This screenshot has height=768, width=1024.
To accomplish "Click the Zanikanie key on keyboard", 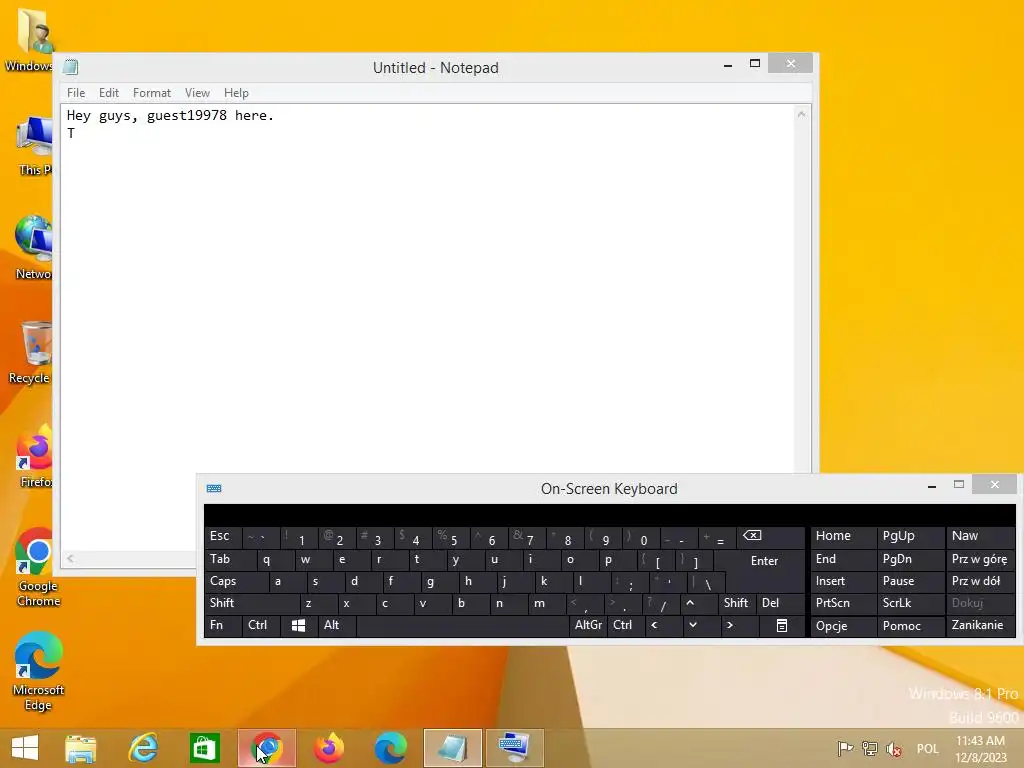I will tap(979, 626).
